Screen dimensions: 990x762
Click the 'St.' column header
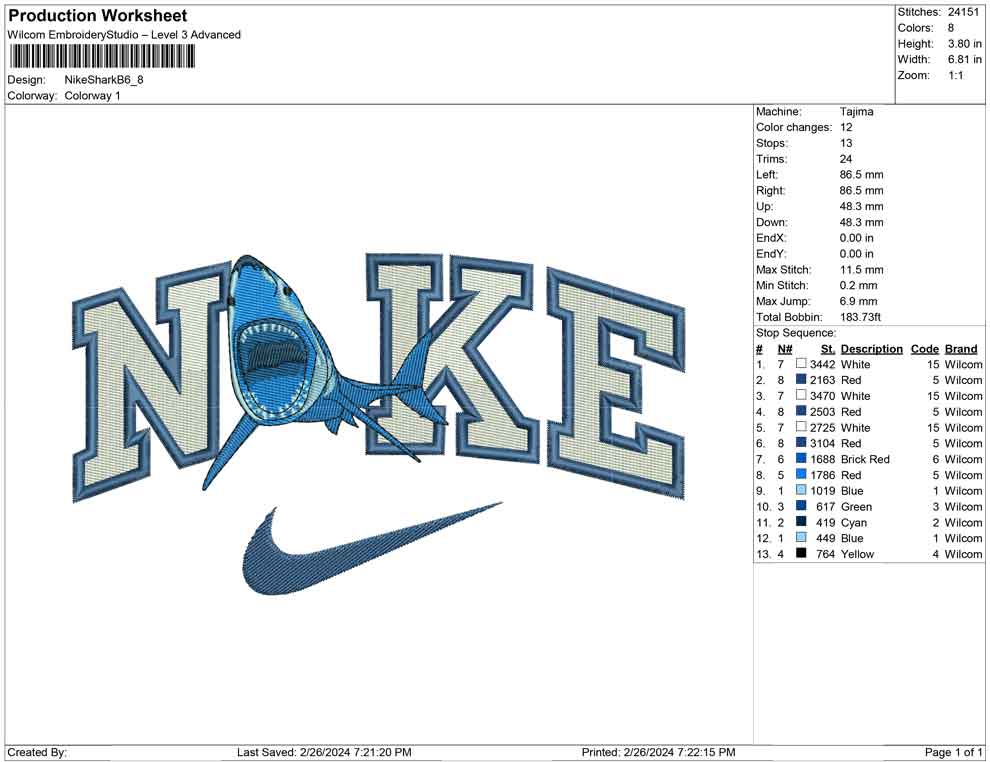(x=828, y=348)
